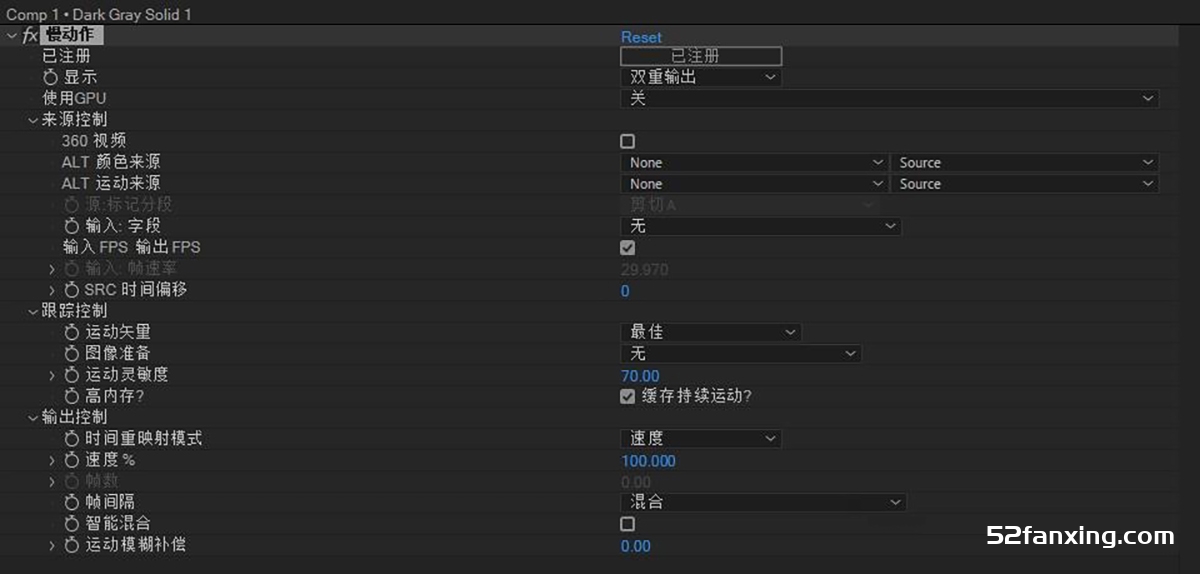1200x574 pixels.
Task: Enable keyframing stopwatch for 运动矢量
Action: click(71, 332)
